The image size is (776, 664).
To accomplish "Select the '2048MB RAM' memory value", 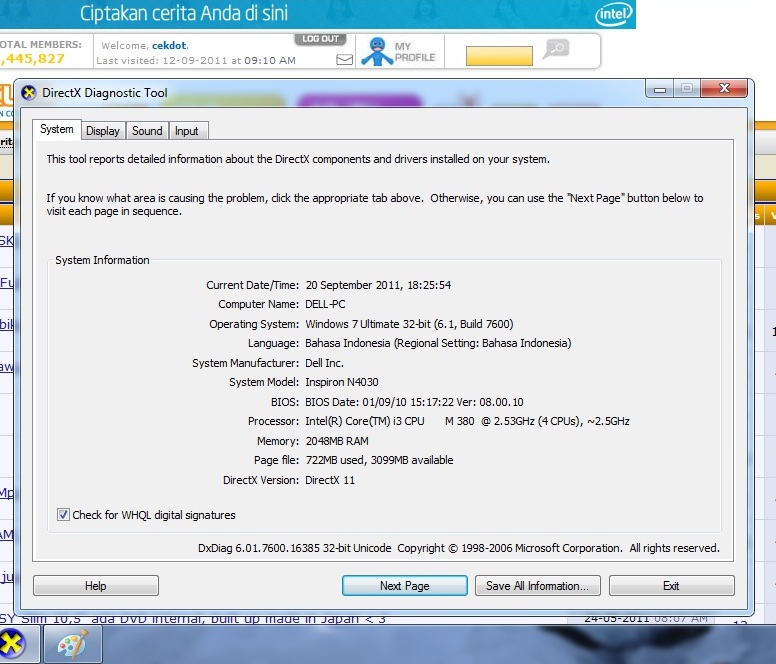I will tap(337, 441).
